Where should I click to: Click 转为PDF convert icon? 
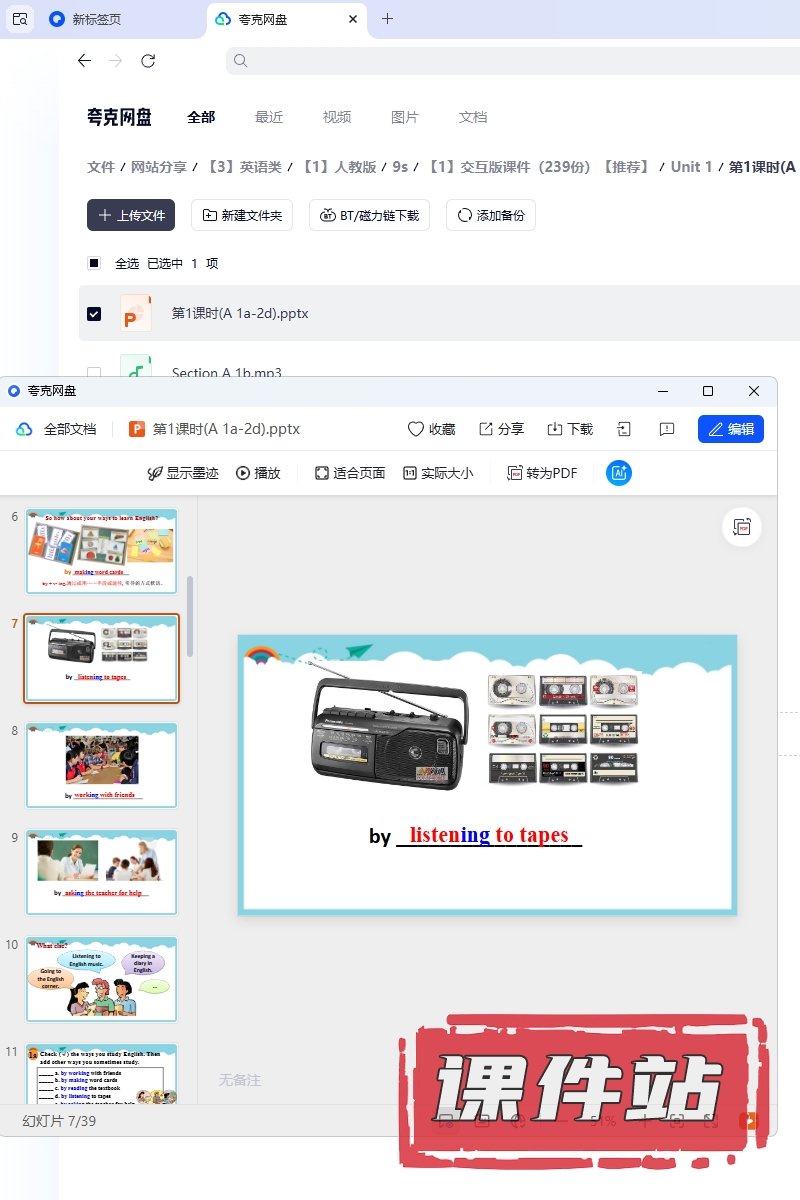tap(515, 473)
